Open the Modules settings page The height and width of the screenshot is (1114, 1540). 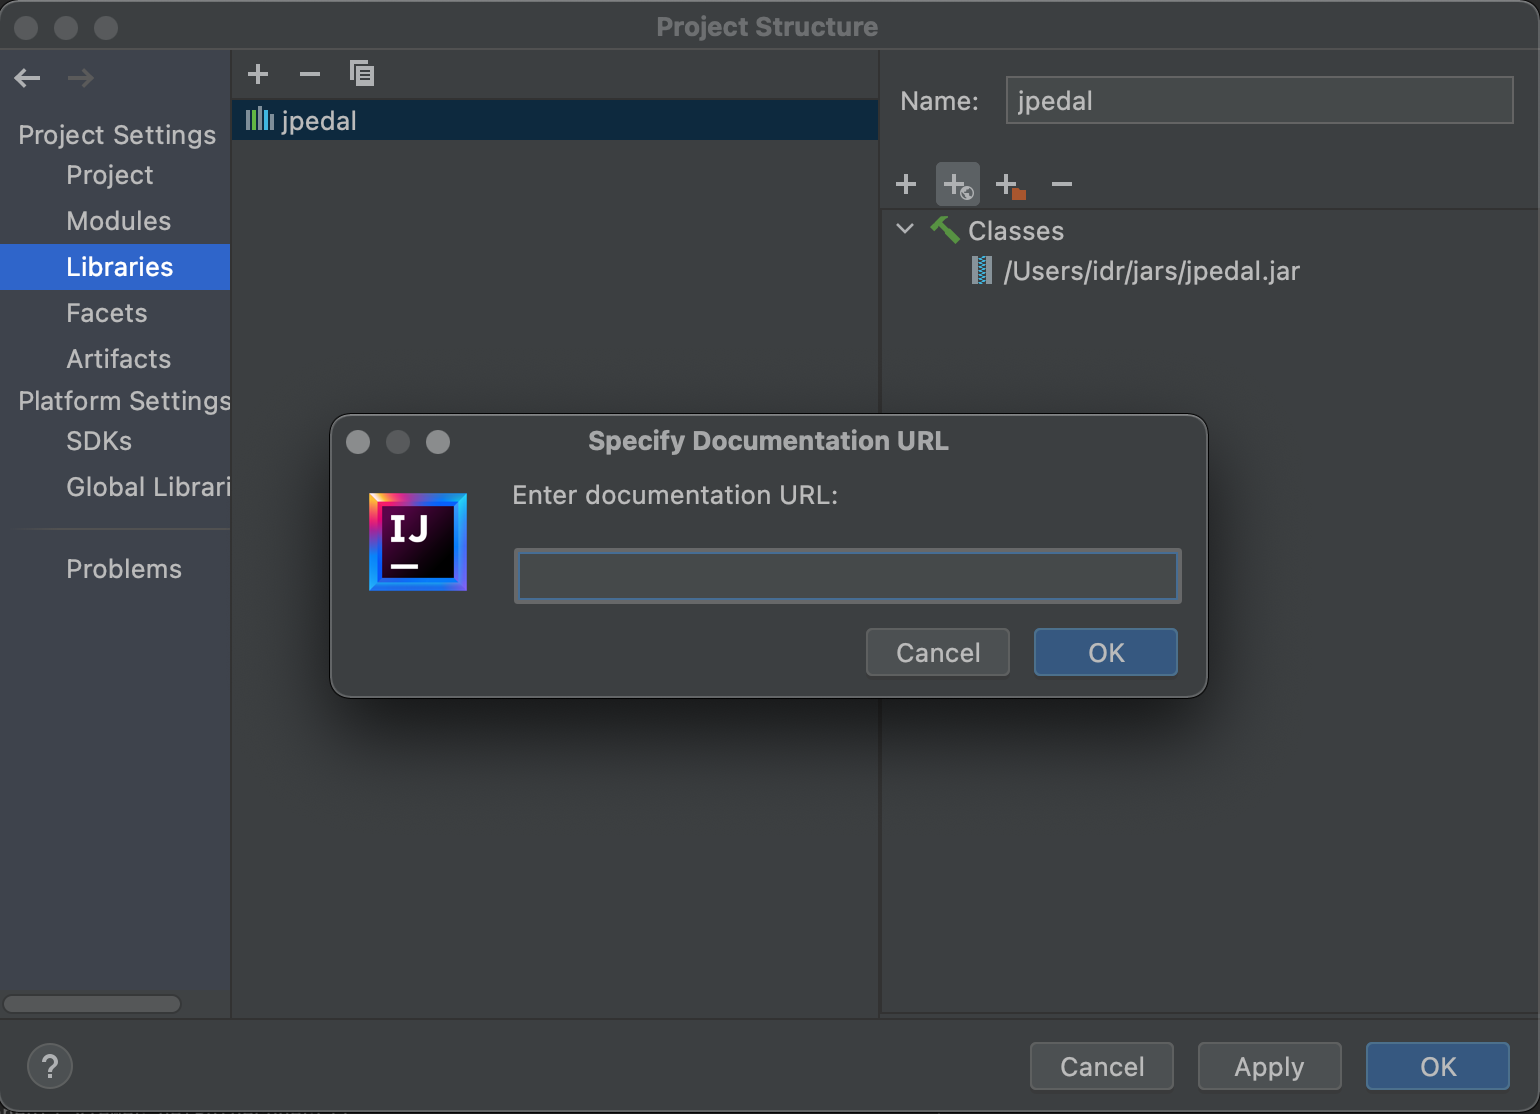click(118, 221)
